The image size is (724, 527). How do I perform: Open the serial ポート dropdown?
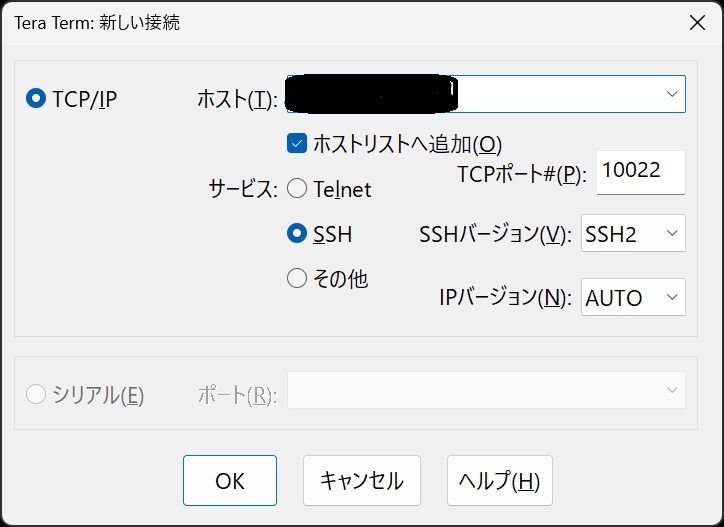coord(486,390)
